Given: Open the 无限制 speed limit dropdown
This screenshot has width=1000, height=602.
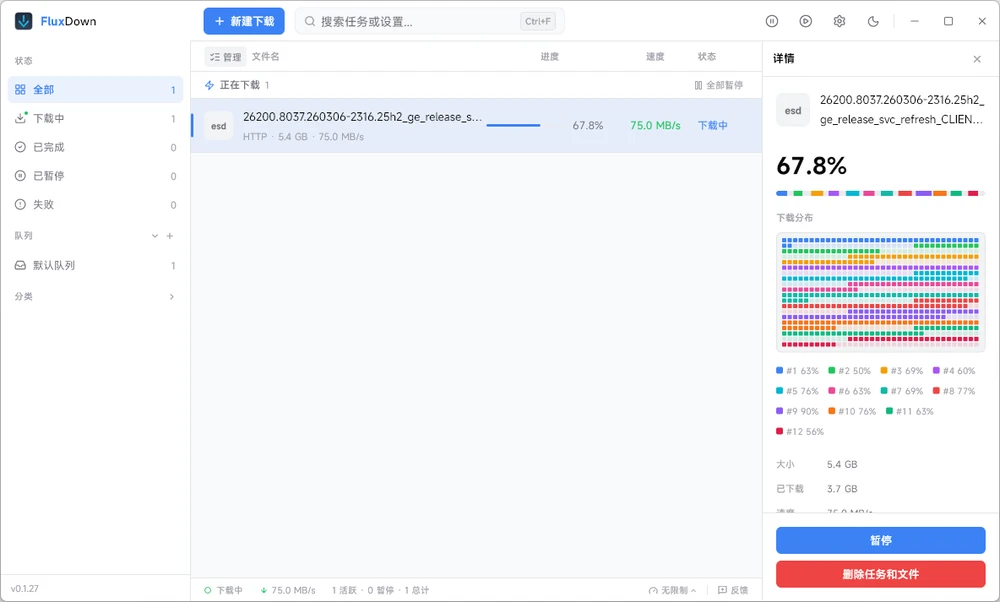Looking at the screenshot, I should point(673,590).
